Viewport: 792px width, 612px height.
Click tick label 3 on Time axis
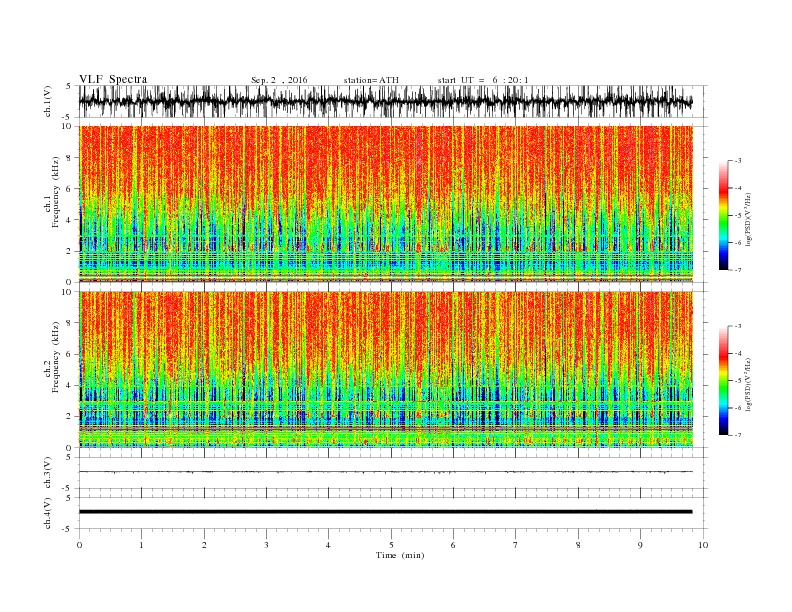click(267, 545)
